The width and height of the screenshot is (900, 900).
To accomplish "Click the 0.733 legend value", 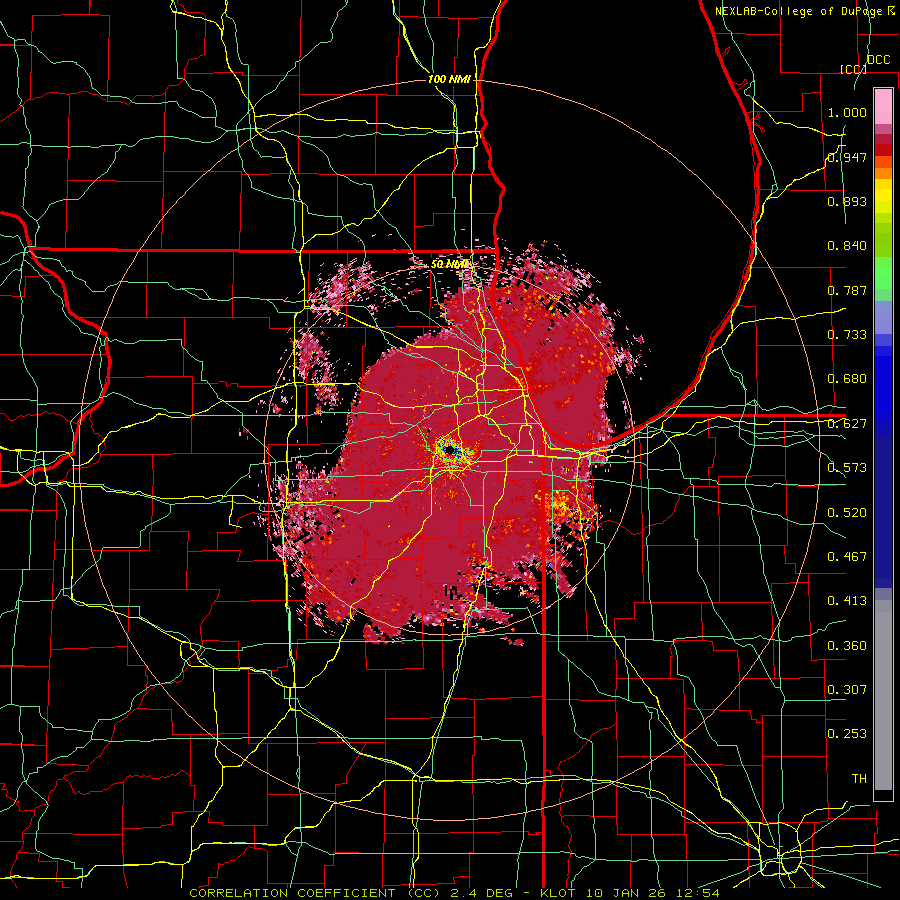I will pyautogui.click(x=847, y=335).
